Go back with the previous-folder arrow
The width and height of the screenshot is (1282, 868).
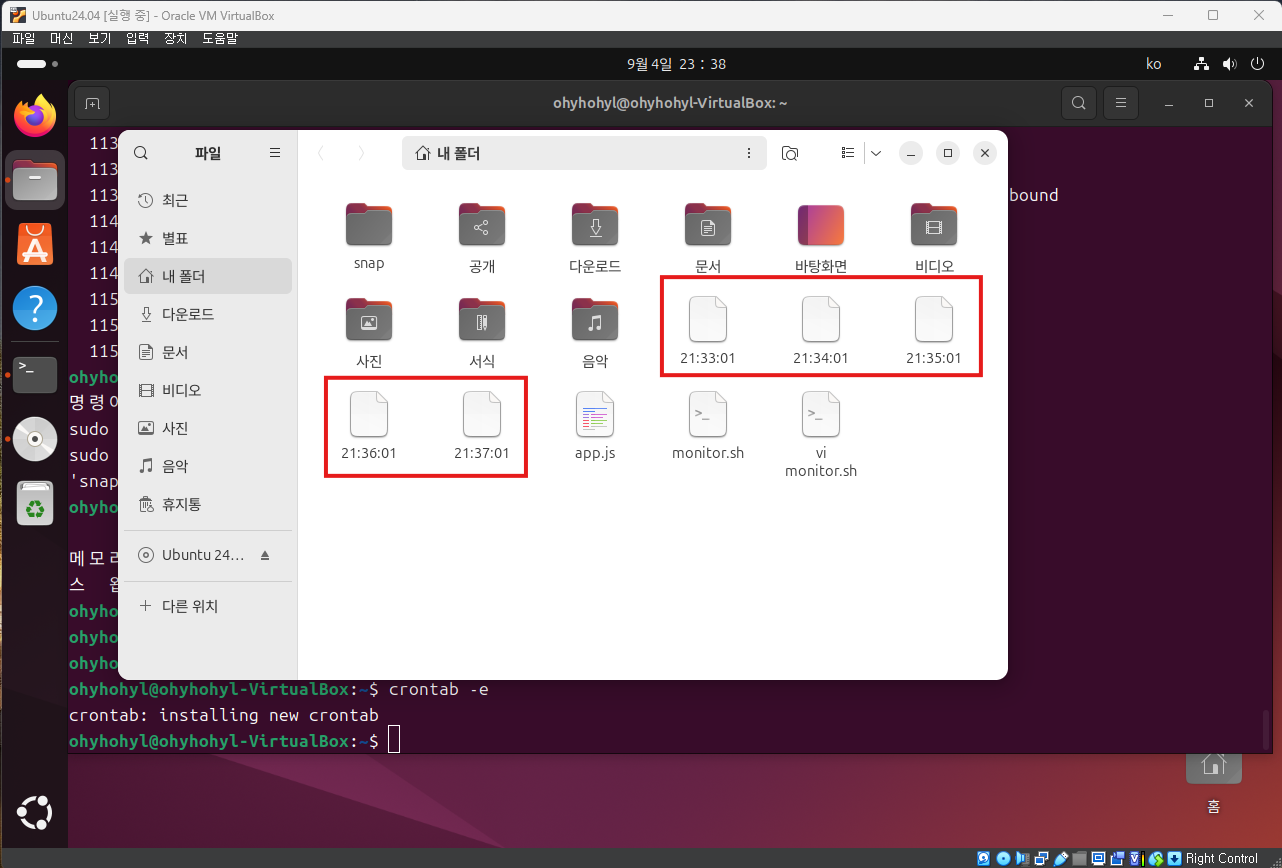tap(321, 153)
